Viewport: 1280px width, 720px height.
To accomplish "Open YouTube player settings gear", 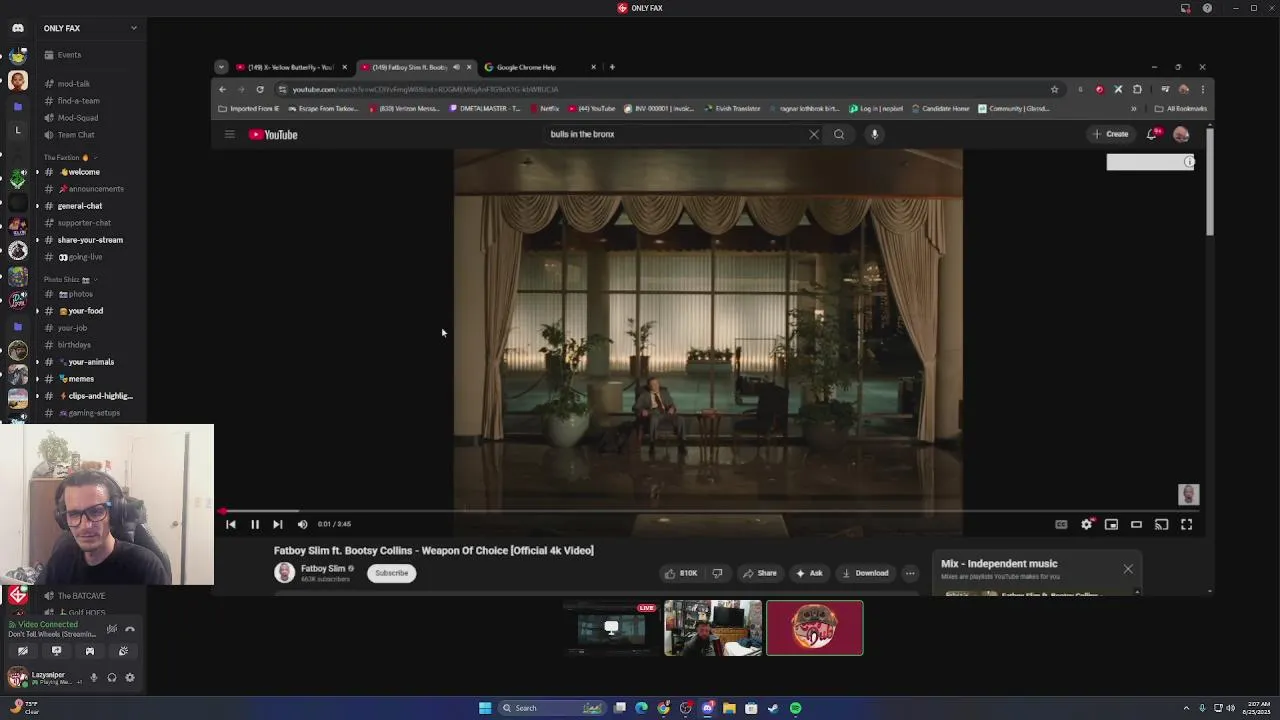I will [x=1086, y=524].
